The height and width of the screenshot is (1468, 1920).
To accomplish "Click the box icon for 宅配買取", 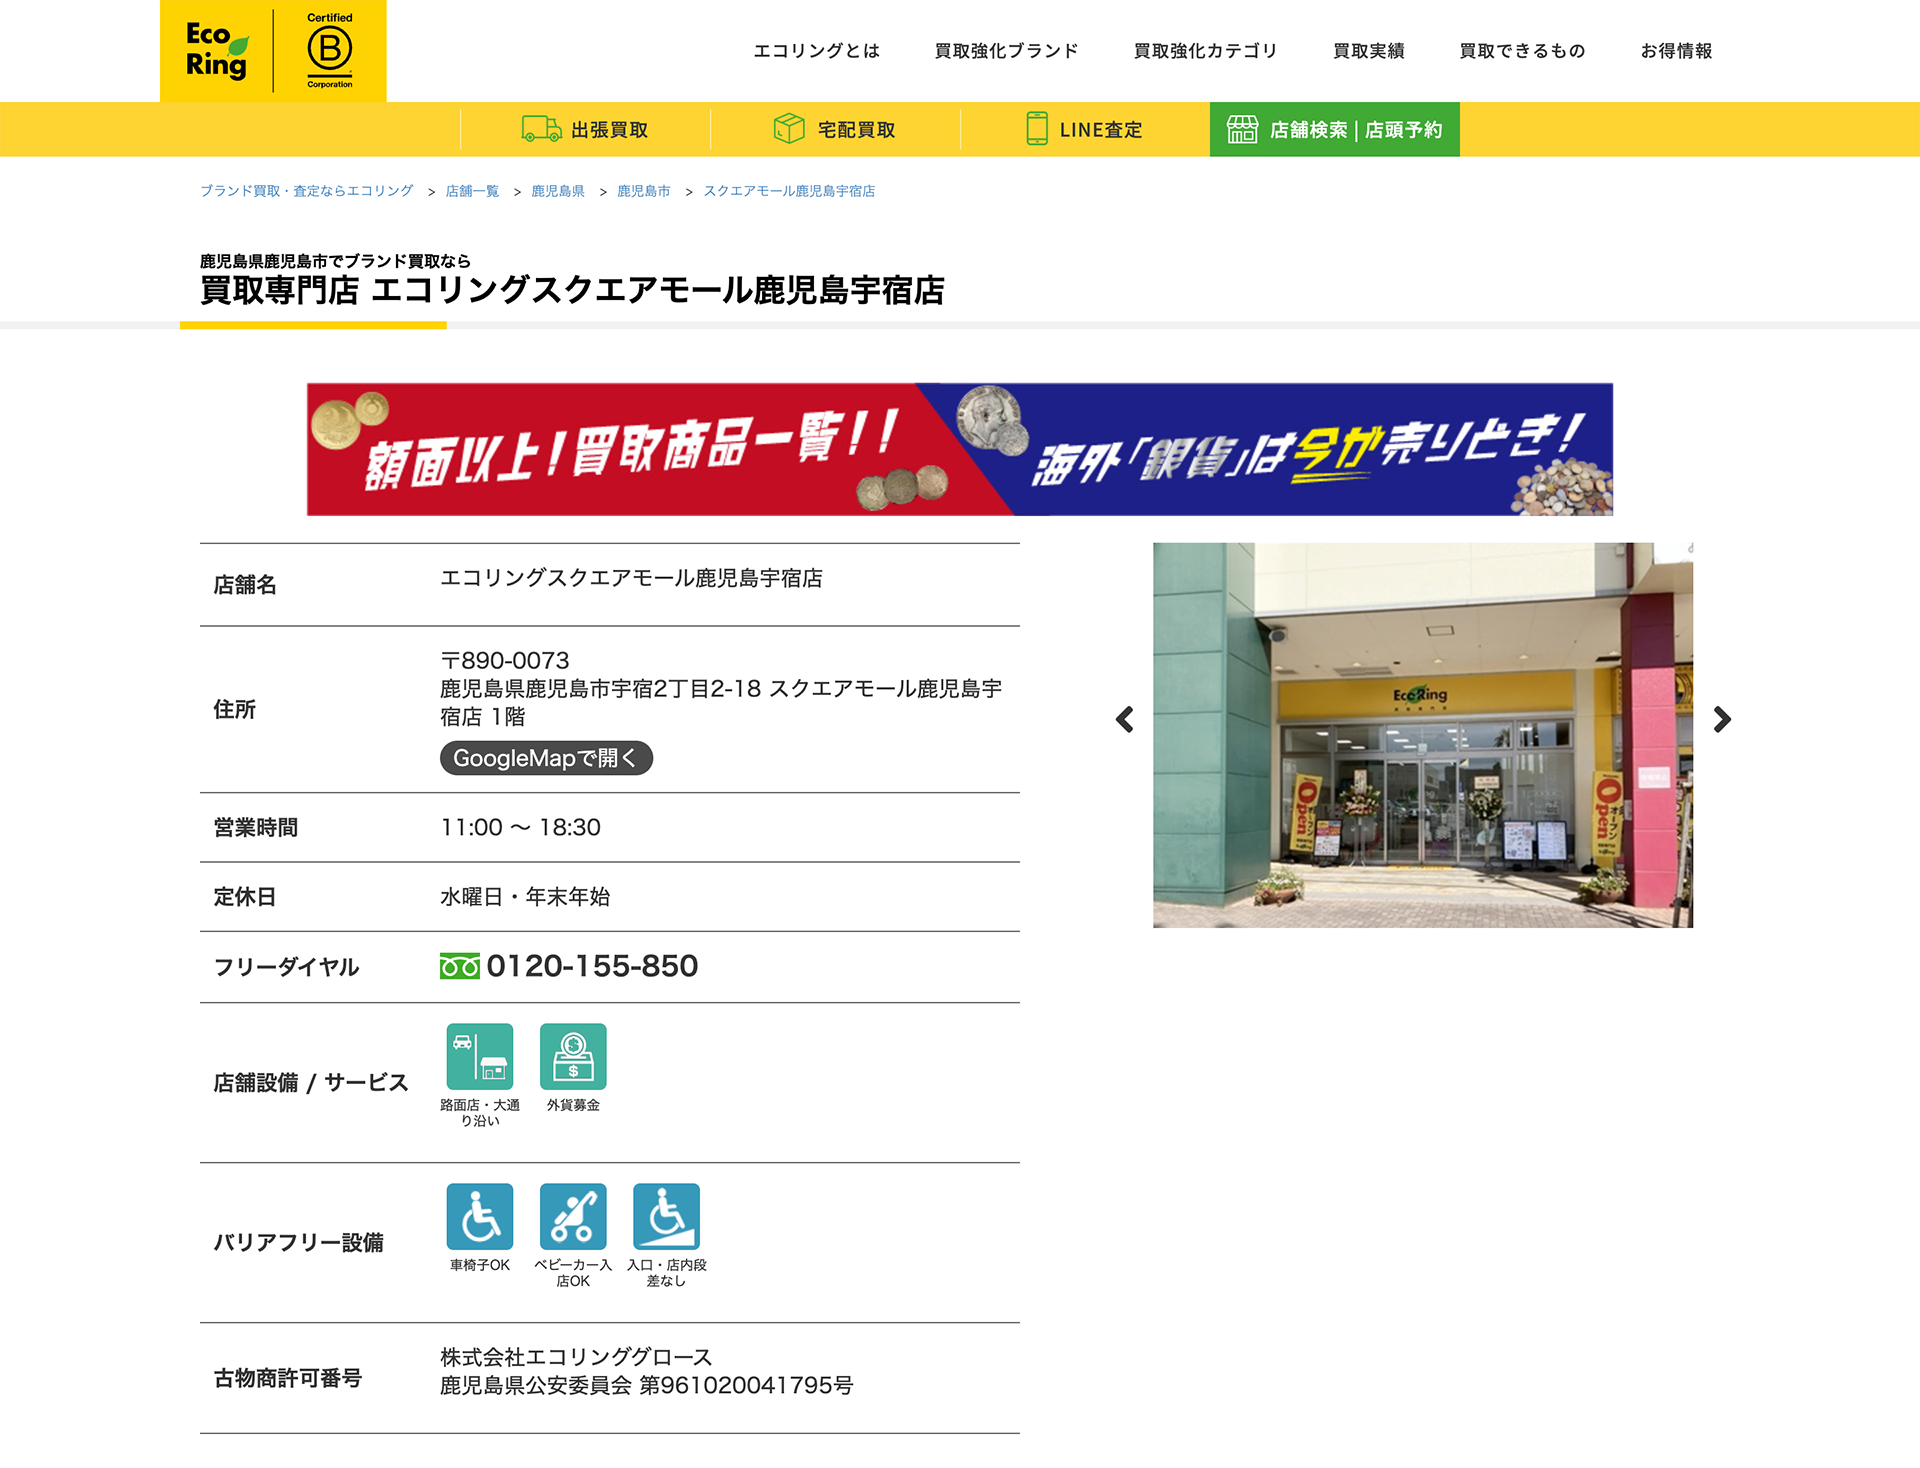I will click(789, 129).
